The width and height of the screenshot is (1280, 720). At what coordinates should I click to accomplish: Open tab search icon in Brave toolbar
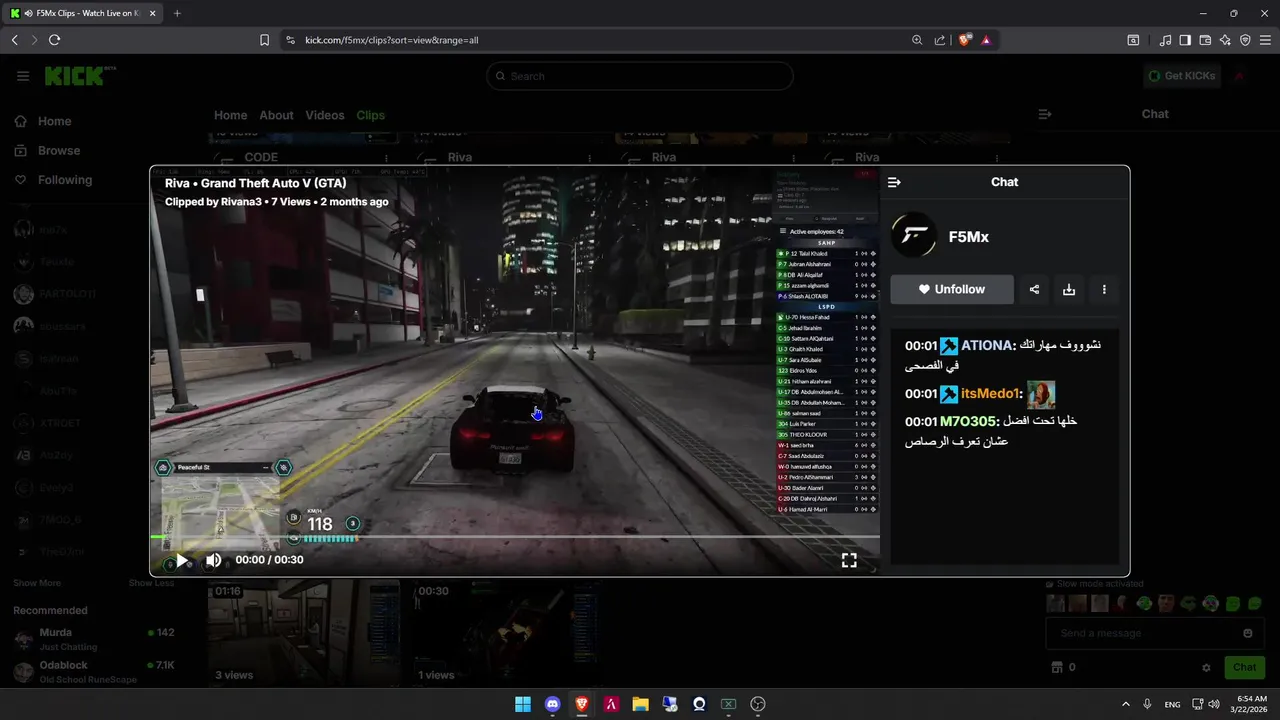point(1133,40)
